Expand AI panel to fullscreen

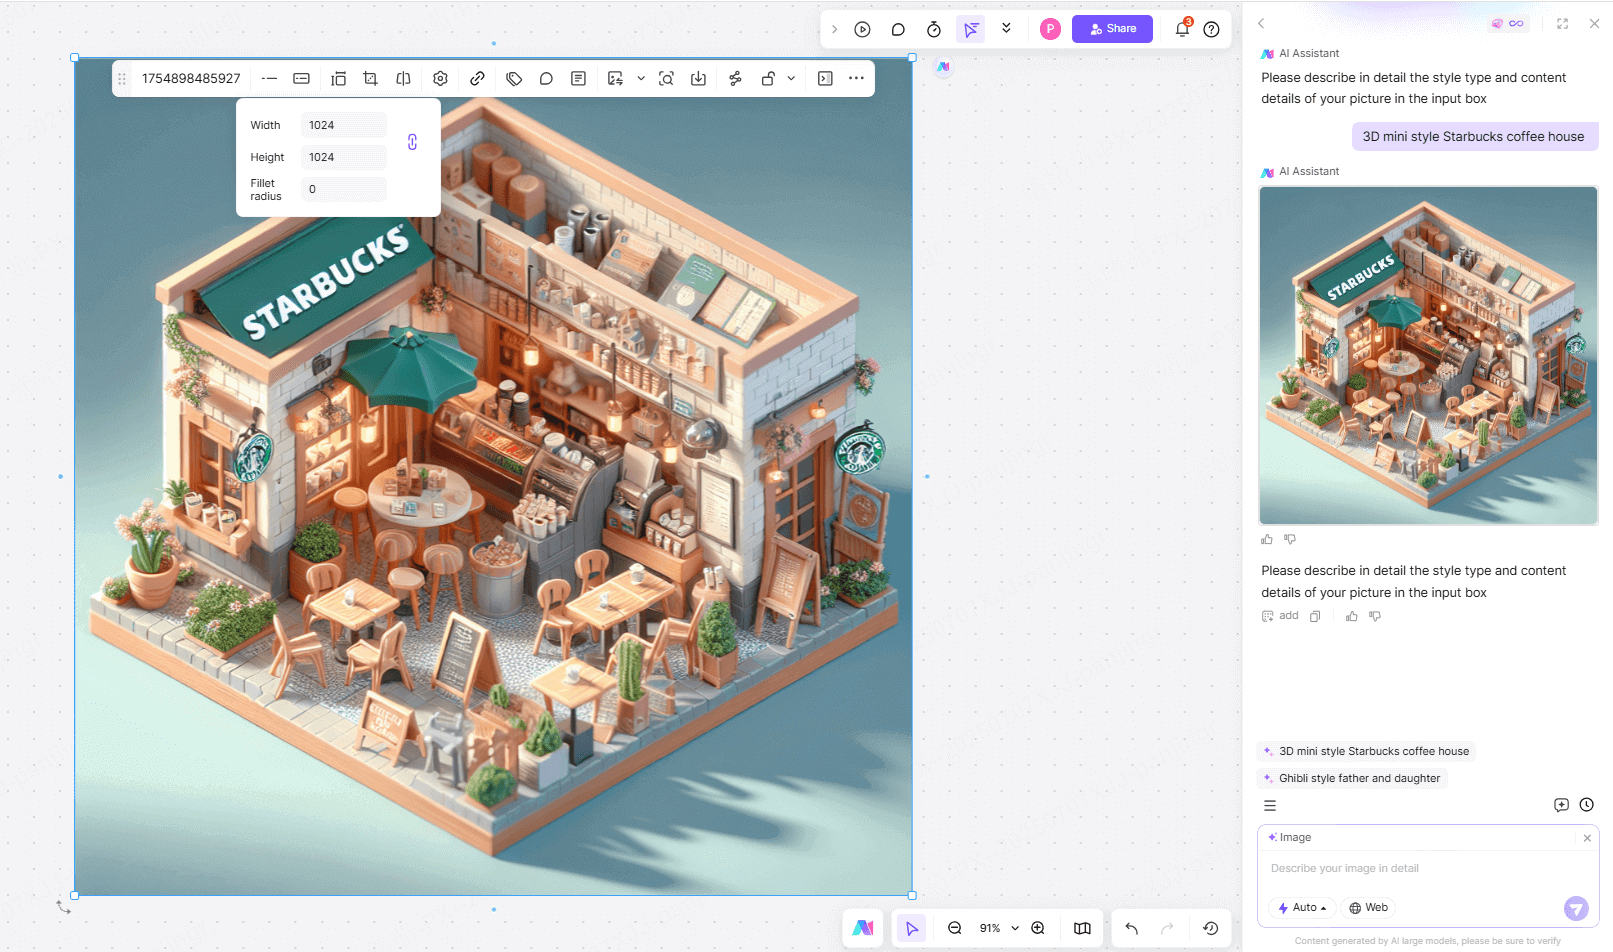point(1562,23)
